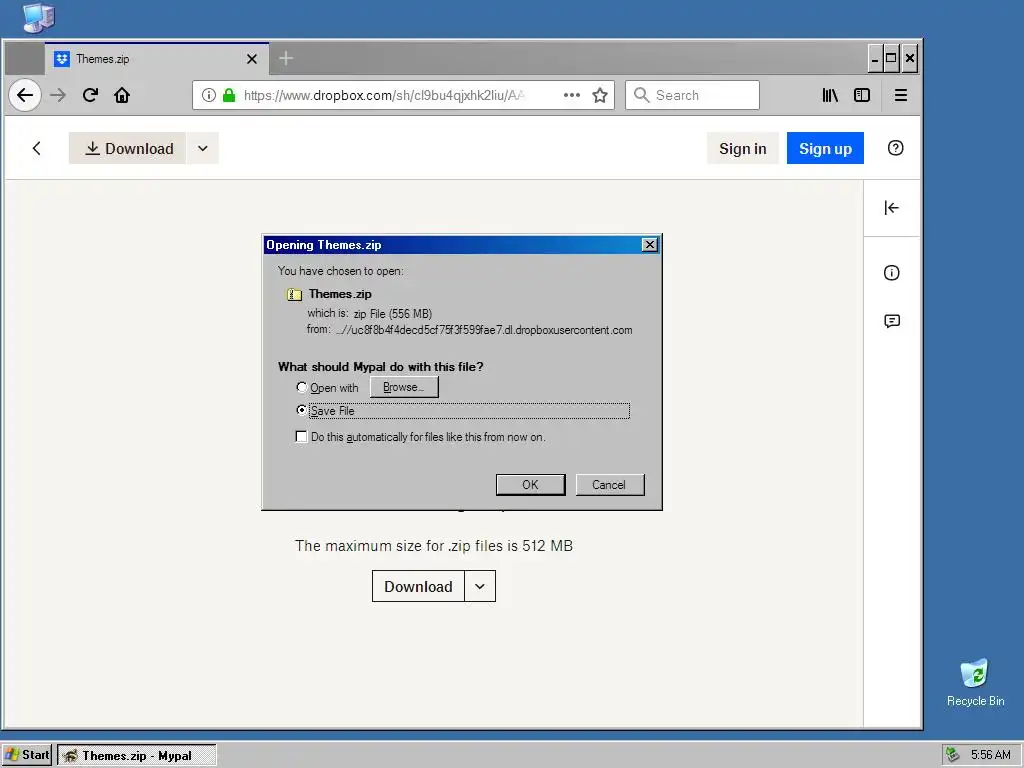The height and width of the screenshot is (768, 1024).
Task: Open the Windows Start menu
Action: point(27,755)
